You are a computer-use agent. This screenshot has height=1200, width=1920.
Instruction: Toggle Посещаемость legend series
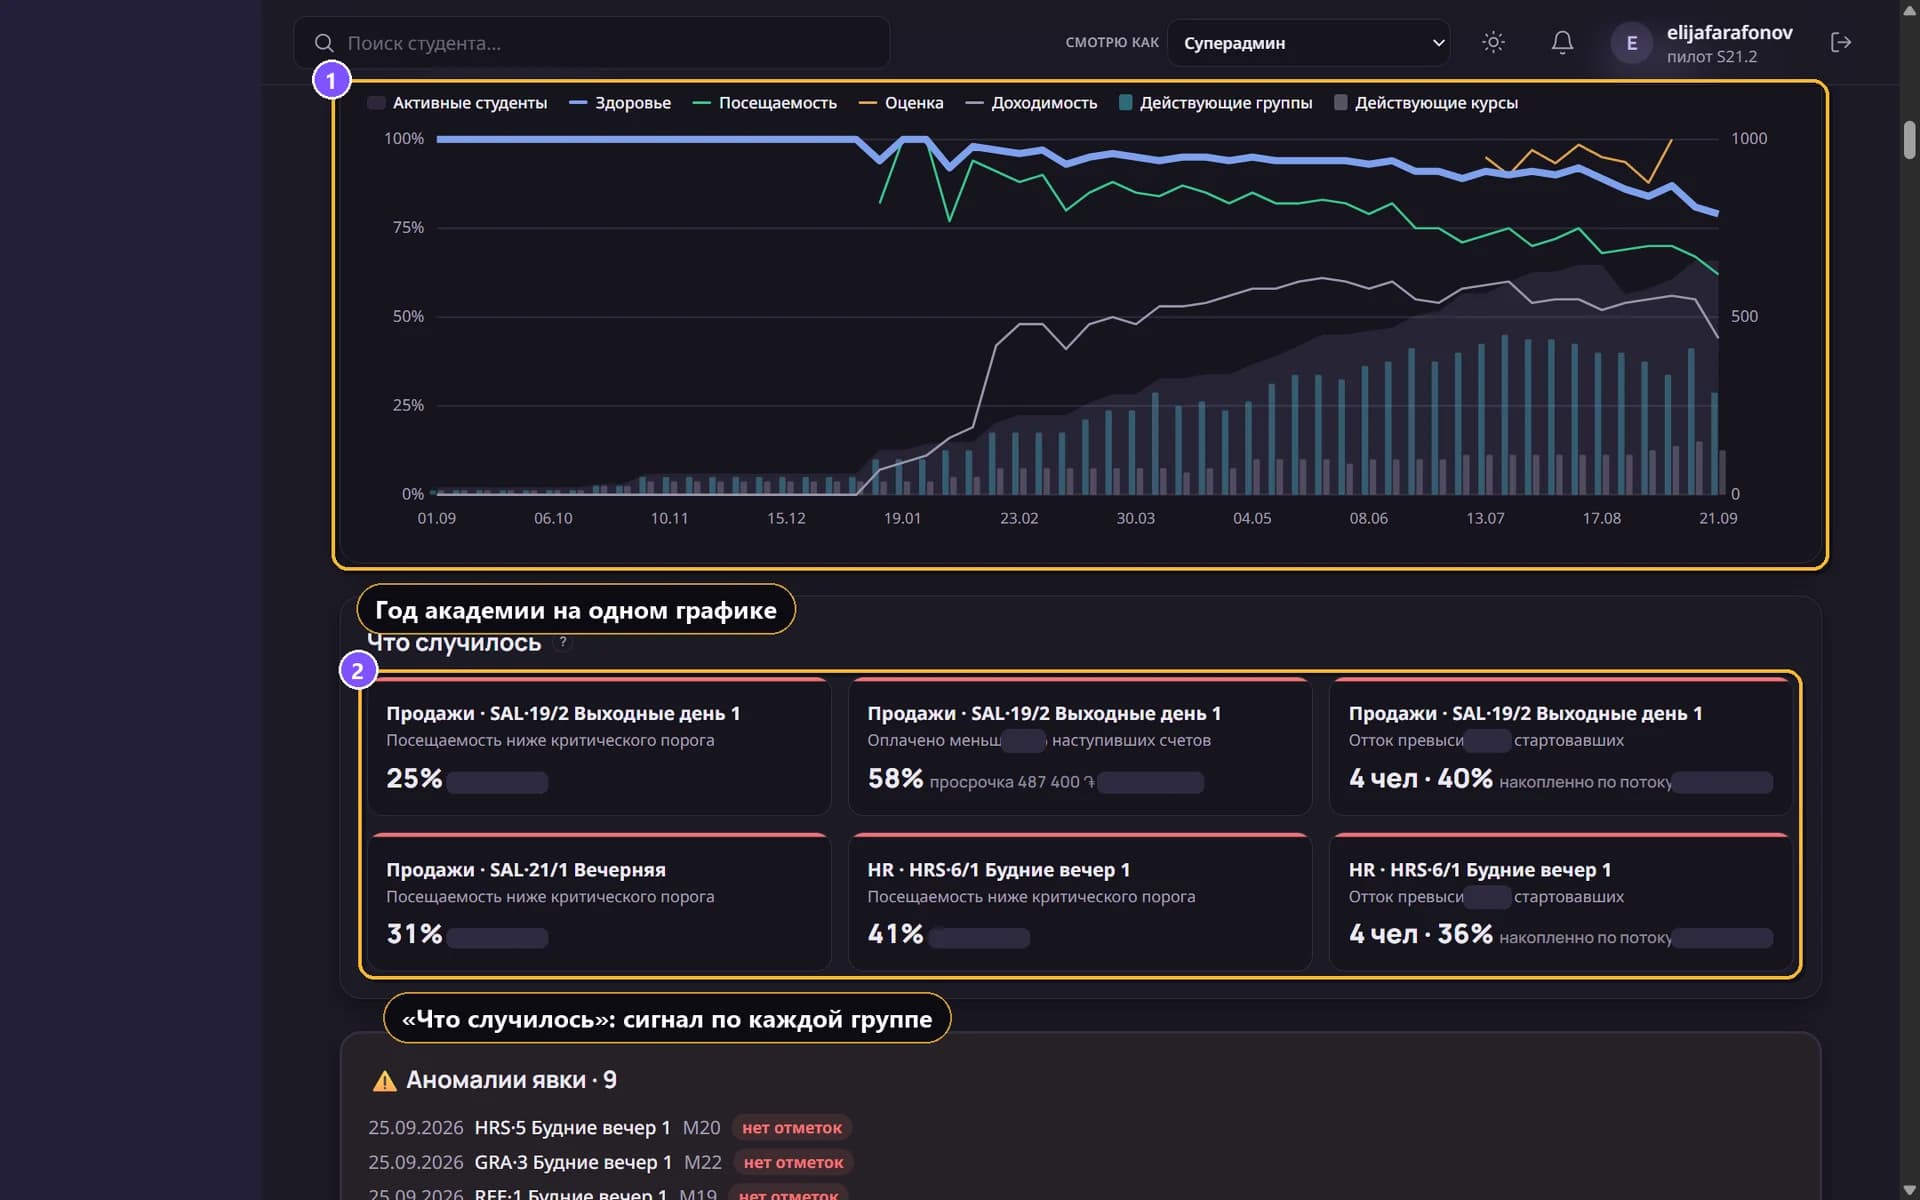pos(765,103)
